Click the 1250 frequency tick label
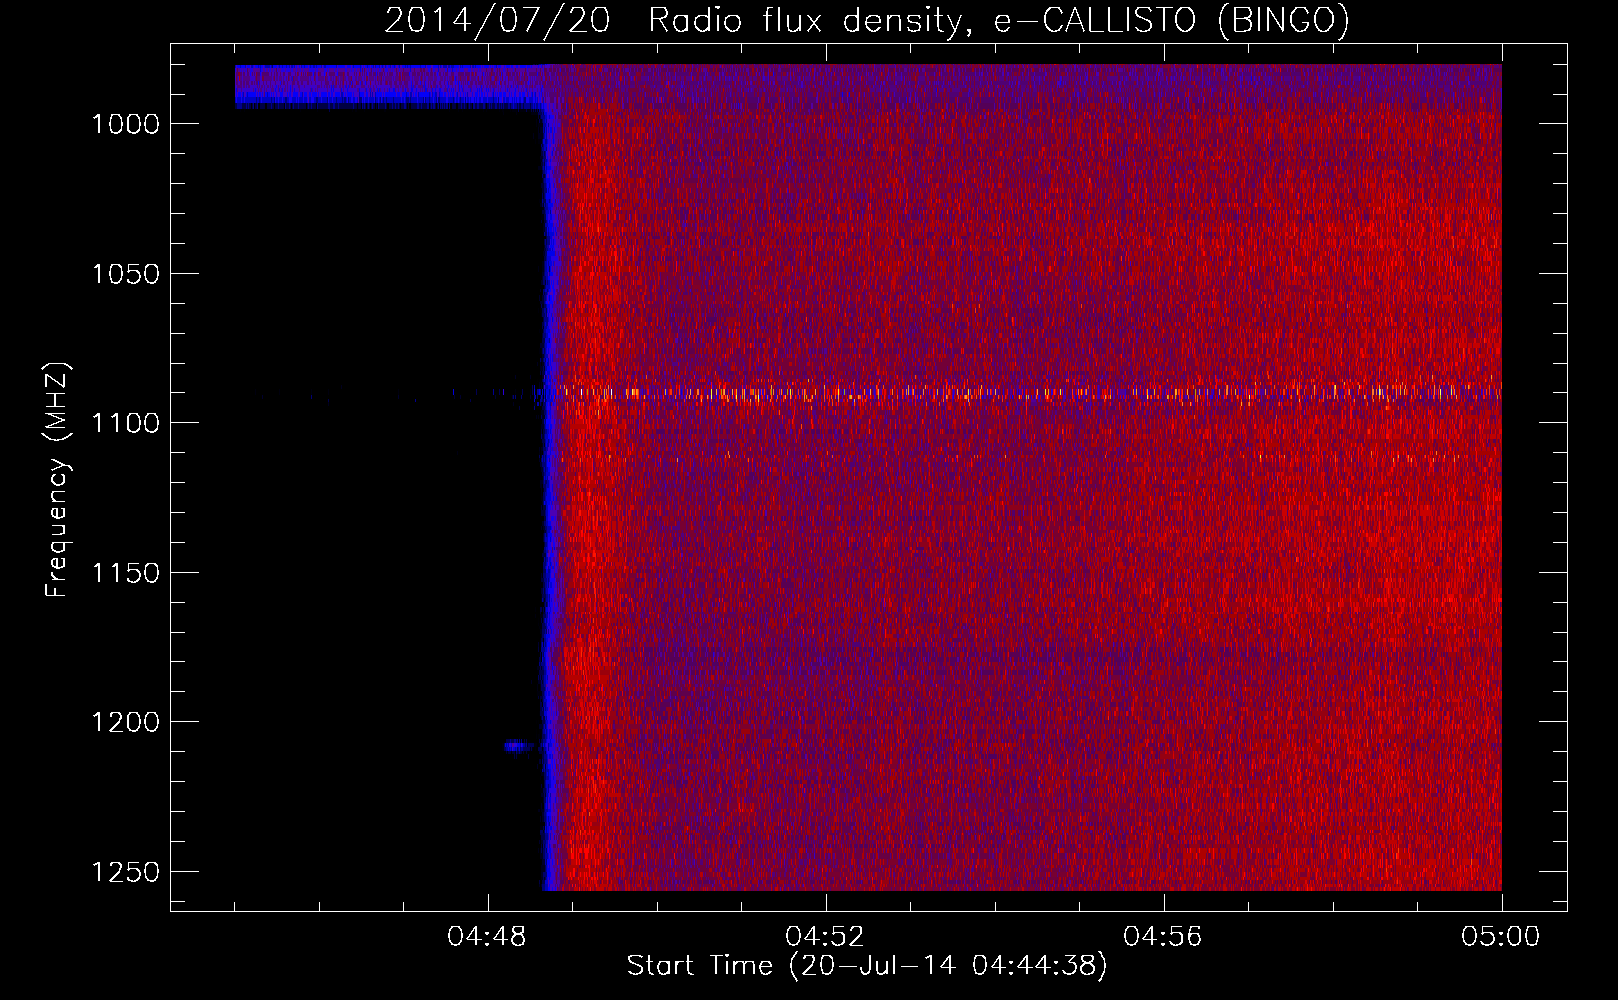Viewport: 1618px width, 1000px height. pyautogui.click(x=125, y=872)
